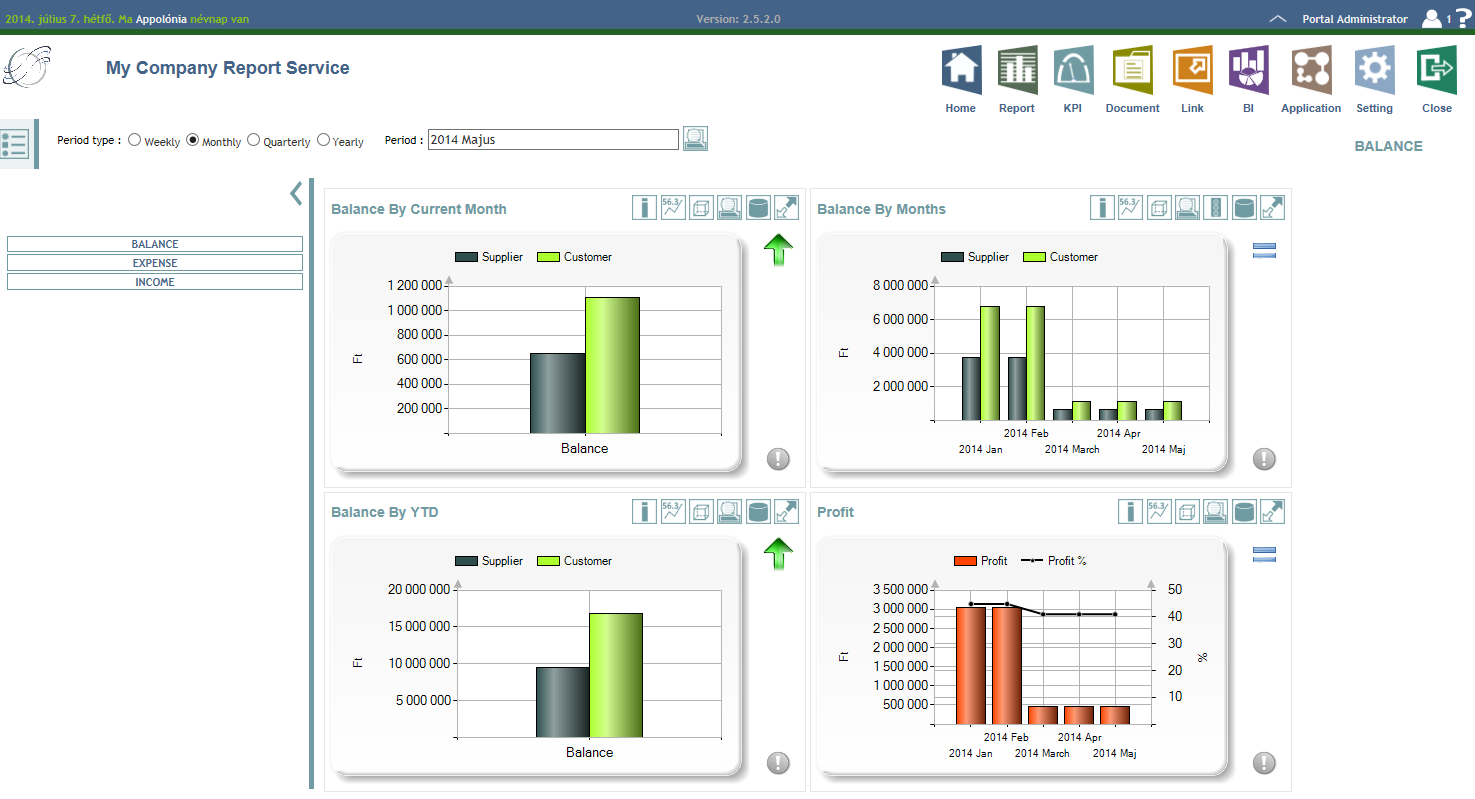Click the Profit panel title
The image size is (1475, 799).
(835, 512)
